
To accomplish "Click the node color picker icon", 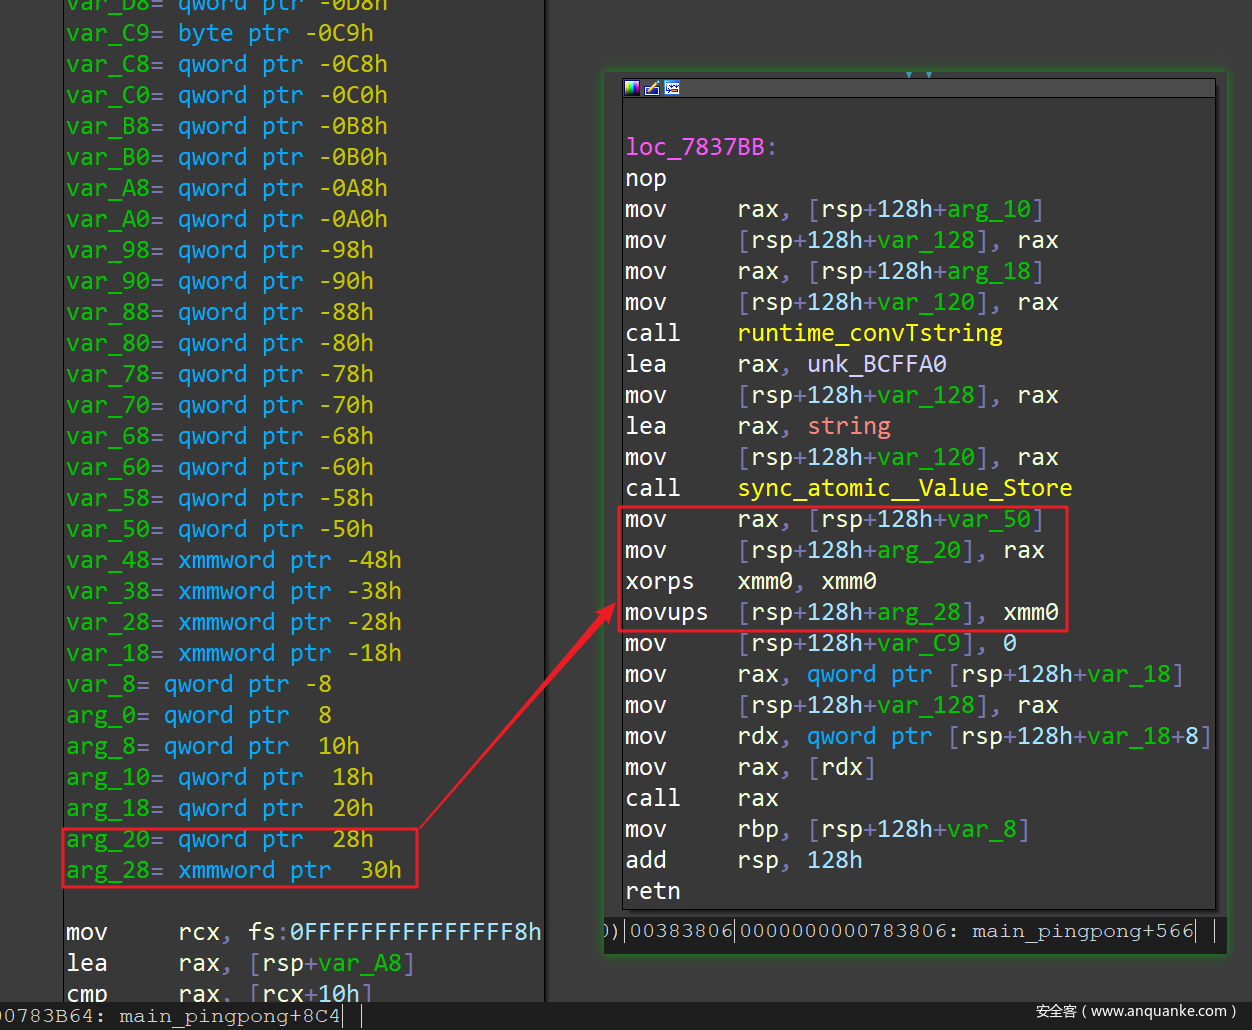I will [x=632, y=88].
